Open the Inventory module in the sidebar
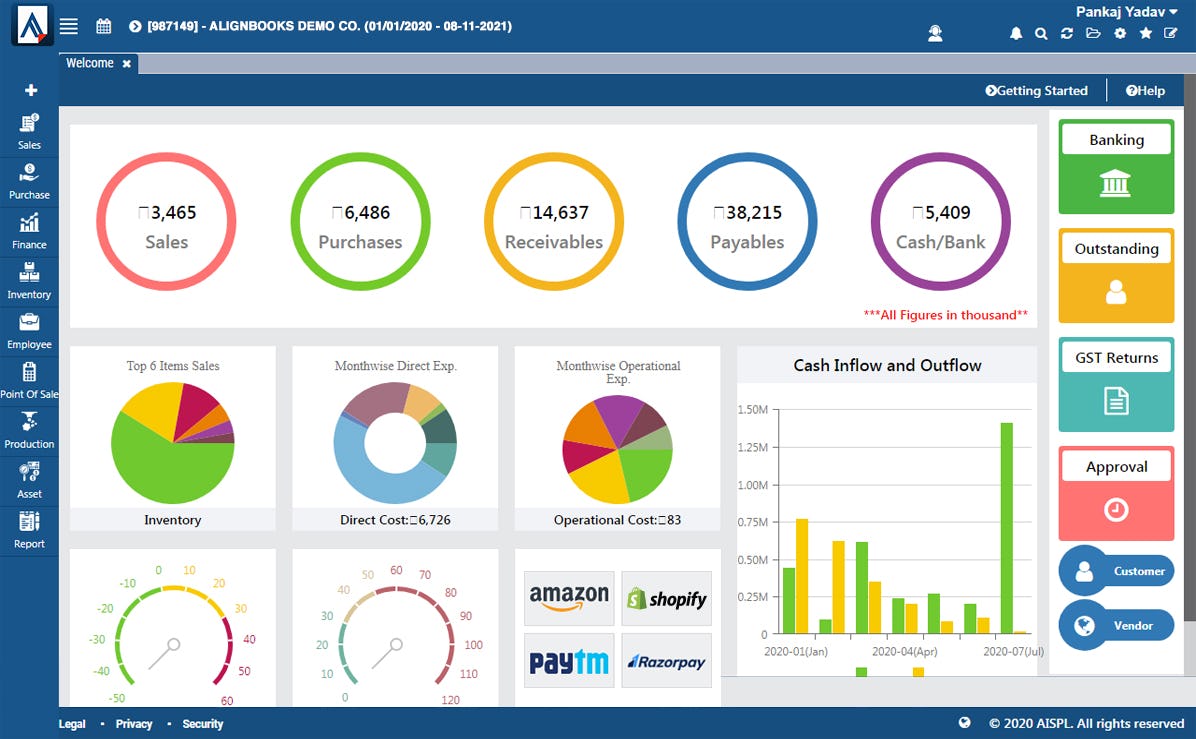 pyautogui.click(x=29, y=278)
